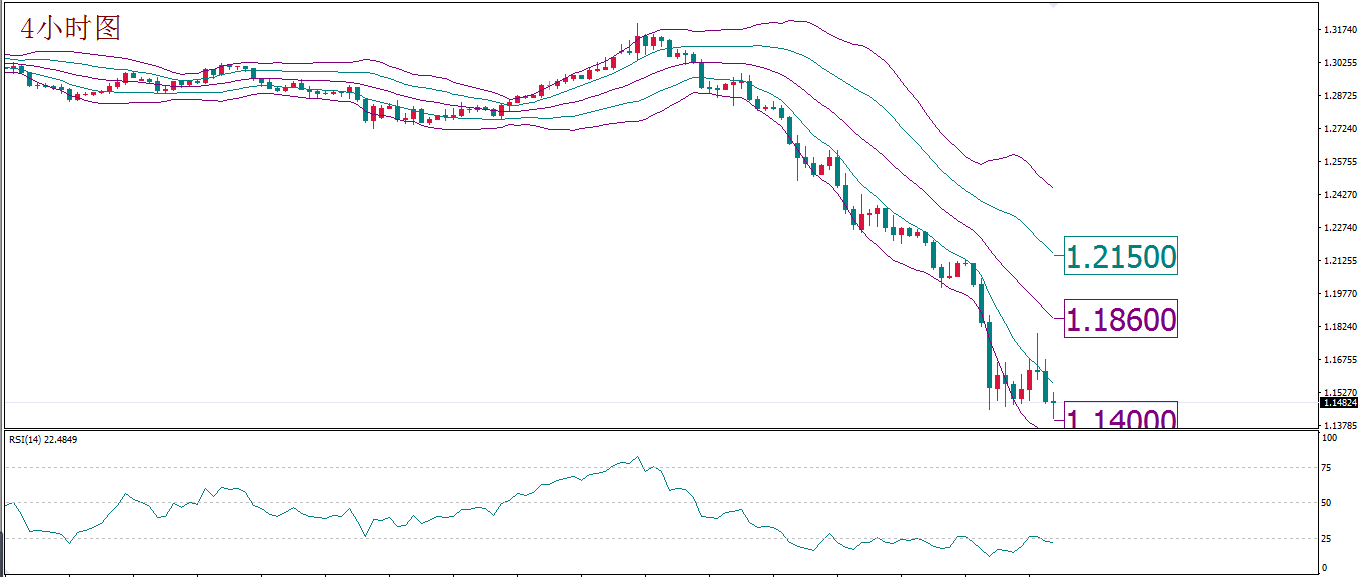
Task: Click the 1.18240 price axis value
Action: (1339, 327)
